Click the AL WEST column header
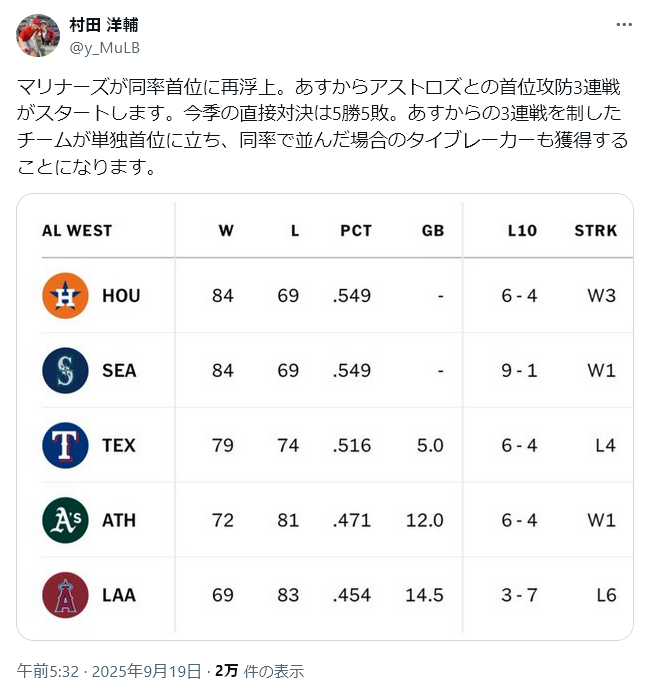 (77, 231)
